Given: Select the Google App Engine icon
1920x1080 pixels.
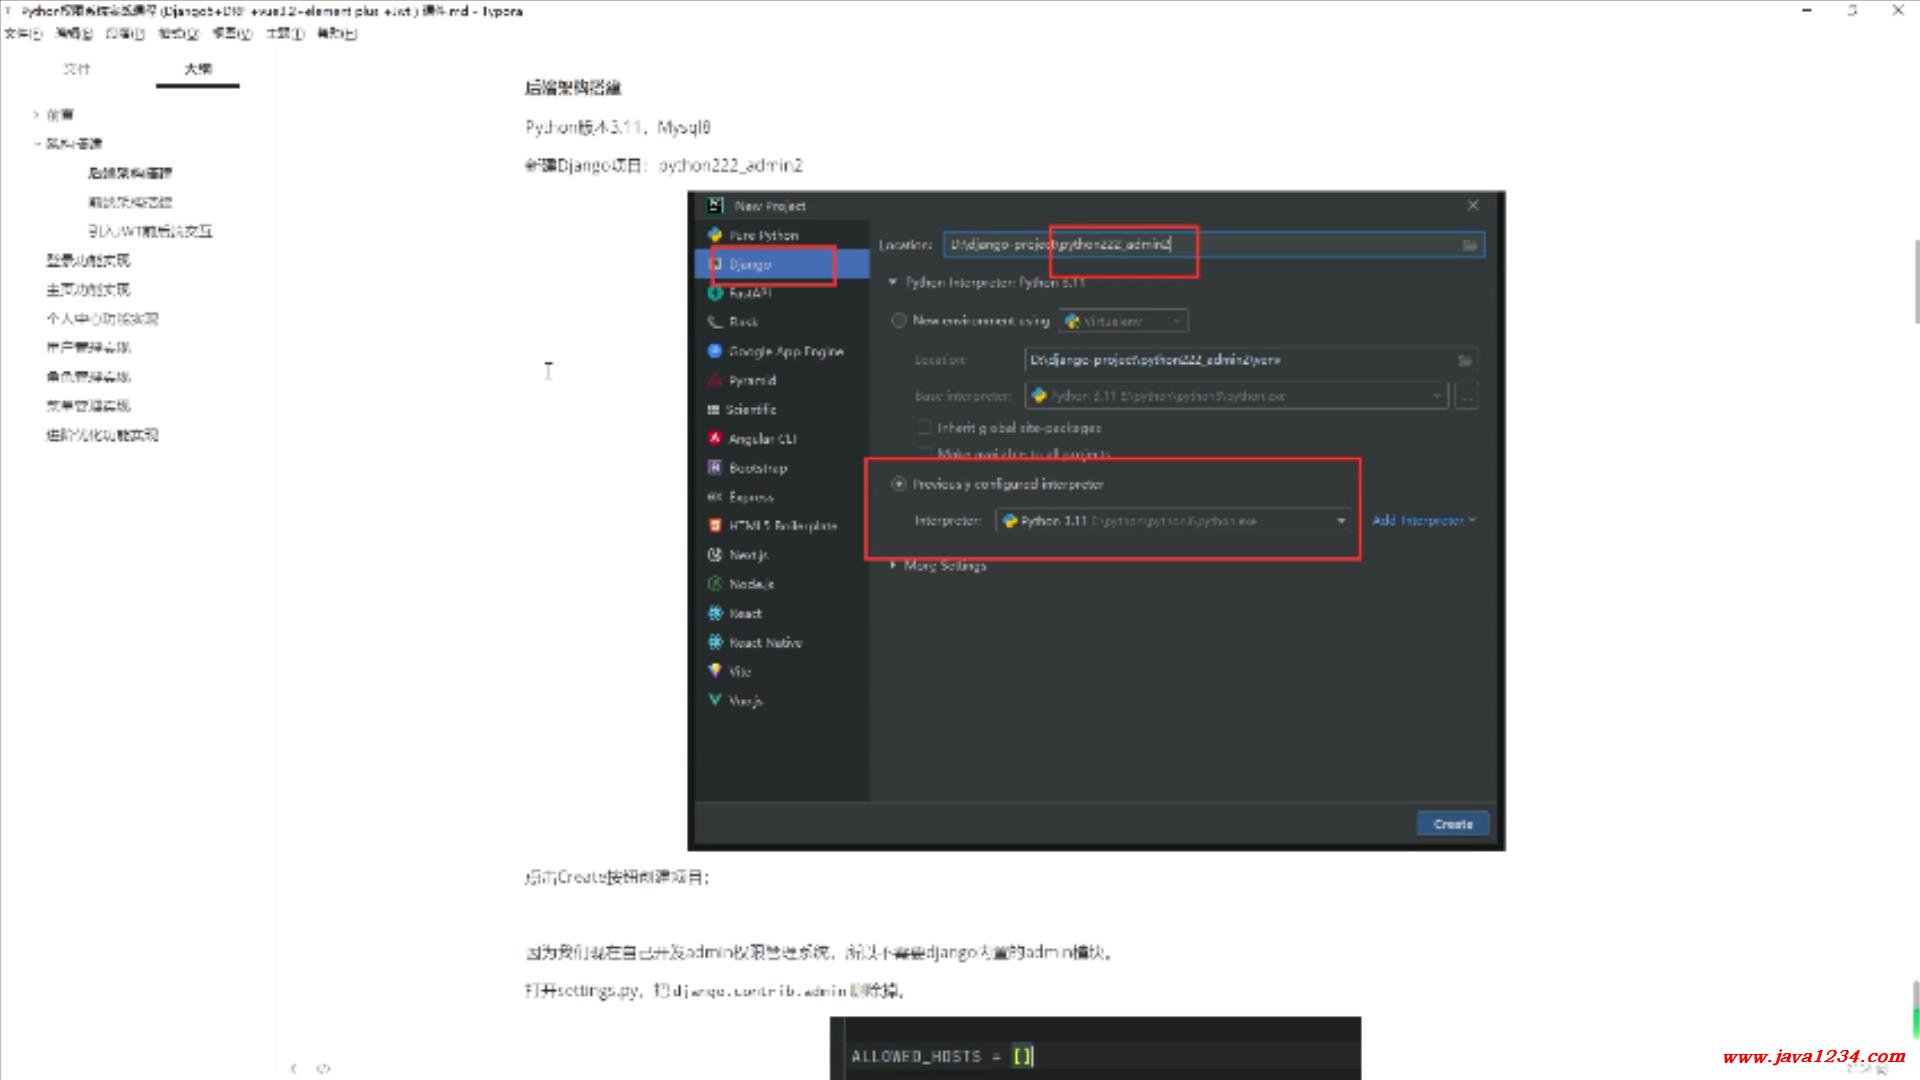Looking at the screenshot, I should pos(715,351).
